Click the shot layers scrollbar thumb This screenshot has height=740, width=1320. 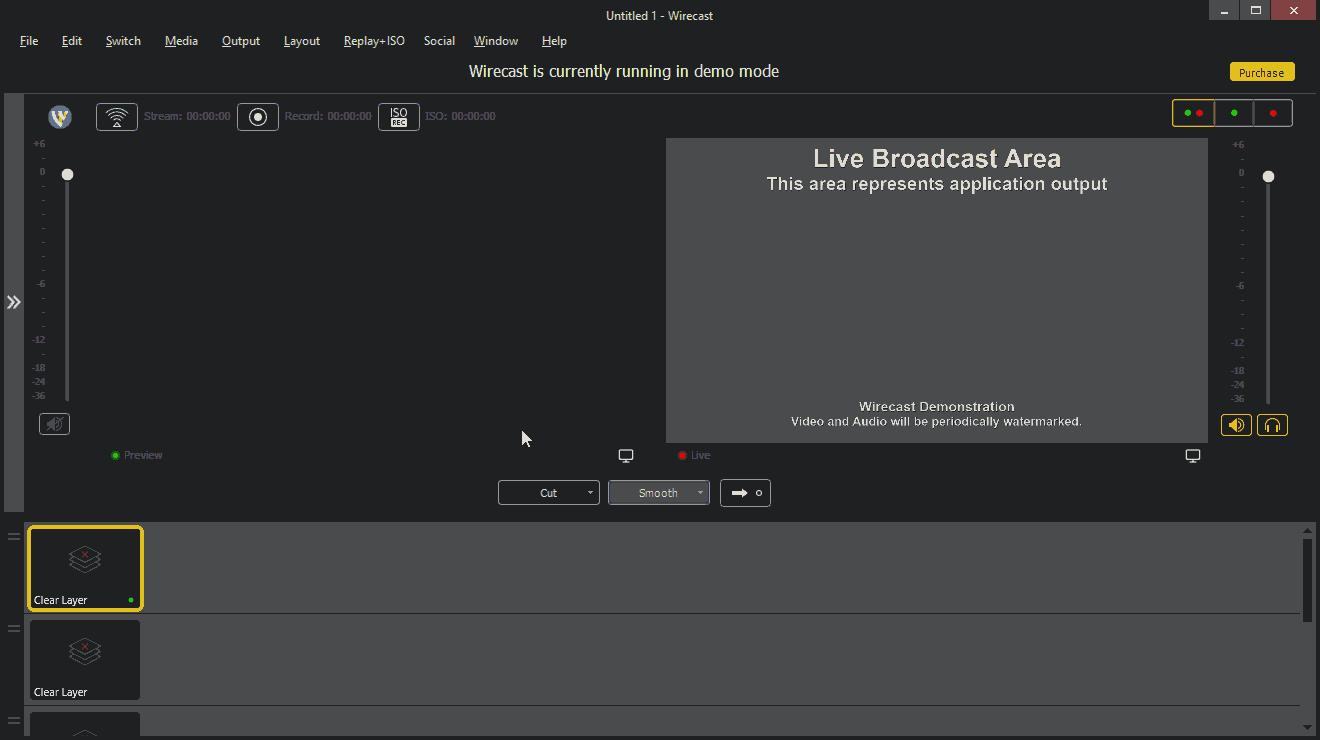tap(1308, 580)
